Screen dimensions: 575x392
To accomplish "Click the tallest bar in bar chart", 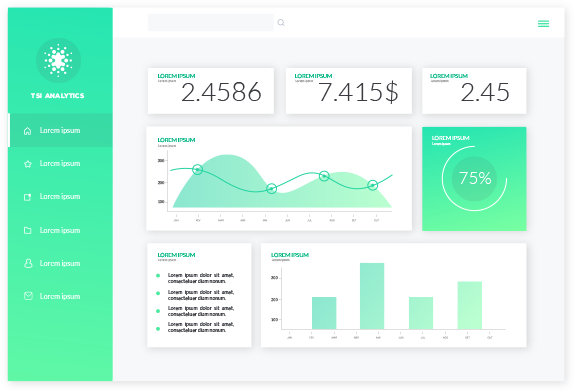I will point(372,296).
